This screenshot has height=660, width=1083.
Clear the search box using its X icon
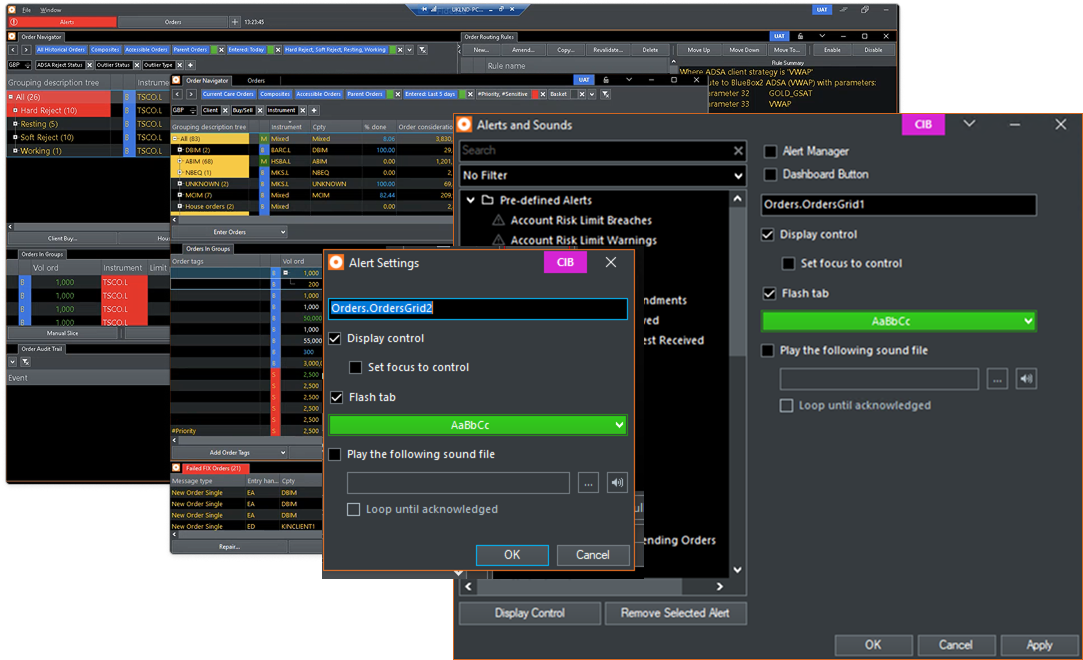pyautogui.click(x=738, y=151)
